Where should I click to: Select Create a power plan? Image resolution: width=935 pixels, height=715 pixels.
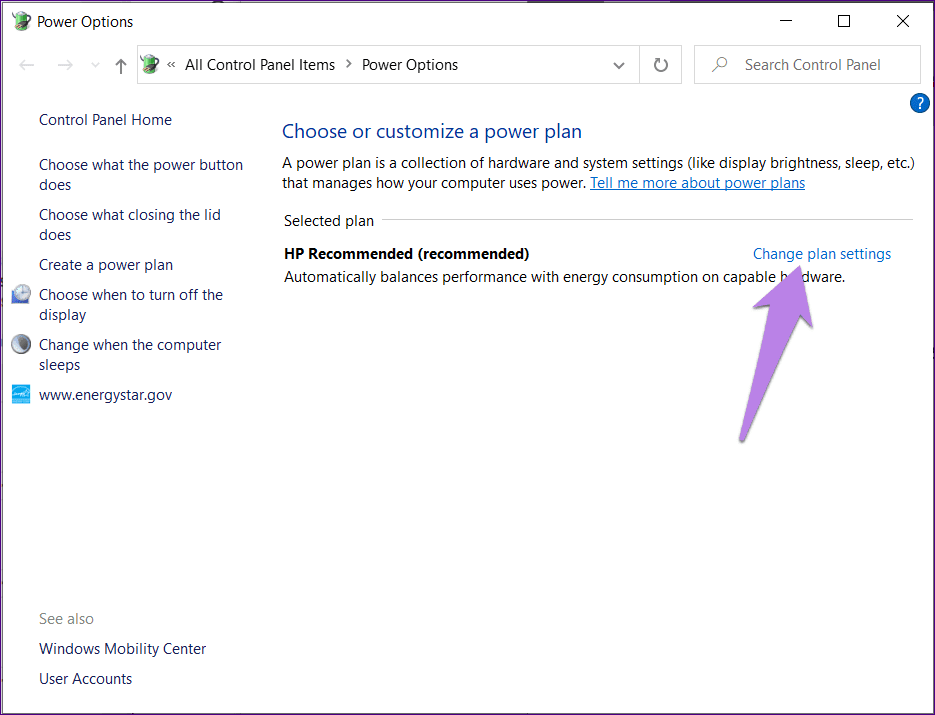[x=106, y=265]
